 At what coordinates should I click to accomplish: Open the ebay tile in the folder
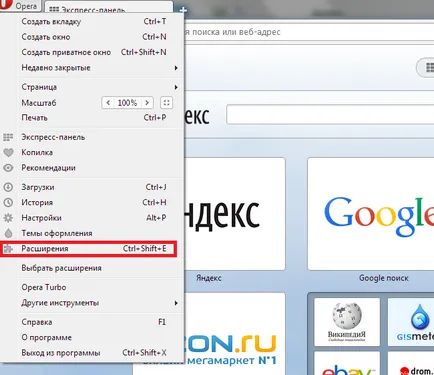pyautogui.click(x=347, y=363)
